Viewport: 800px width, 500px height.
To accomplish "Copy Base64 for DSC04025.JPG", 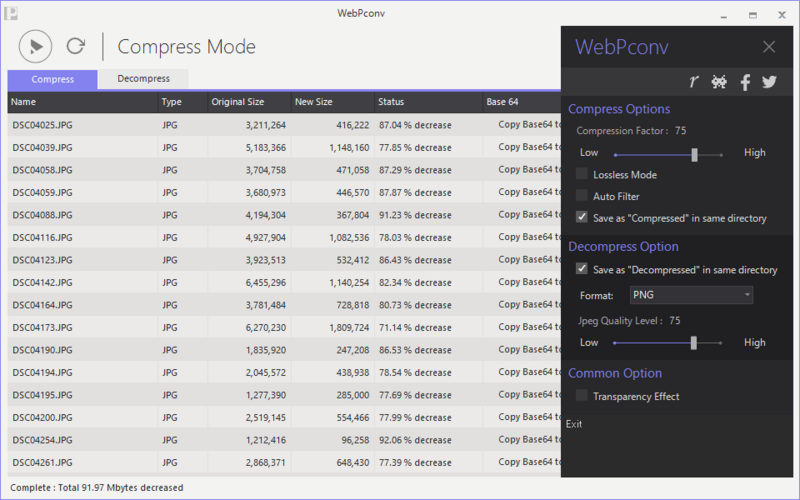I will [530, 124].
